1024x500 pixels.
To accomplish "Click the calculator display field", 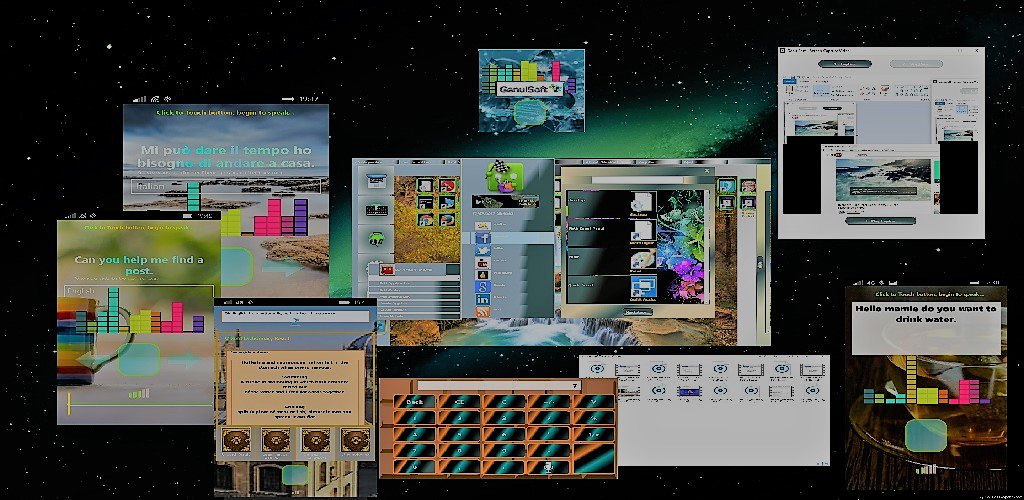I will coord(500,386).
